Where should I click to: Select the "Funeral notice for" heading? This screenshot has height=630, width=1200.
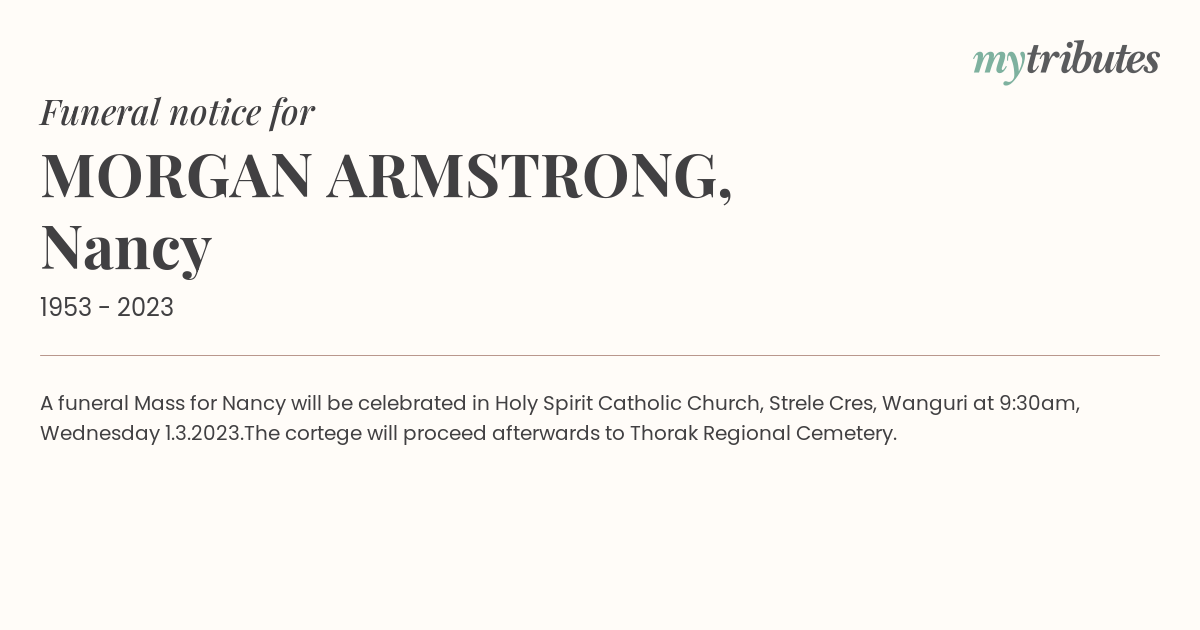(178, 112)
